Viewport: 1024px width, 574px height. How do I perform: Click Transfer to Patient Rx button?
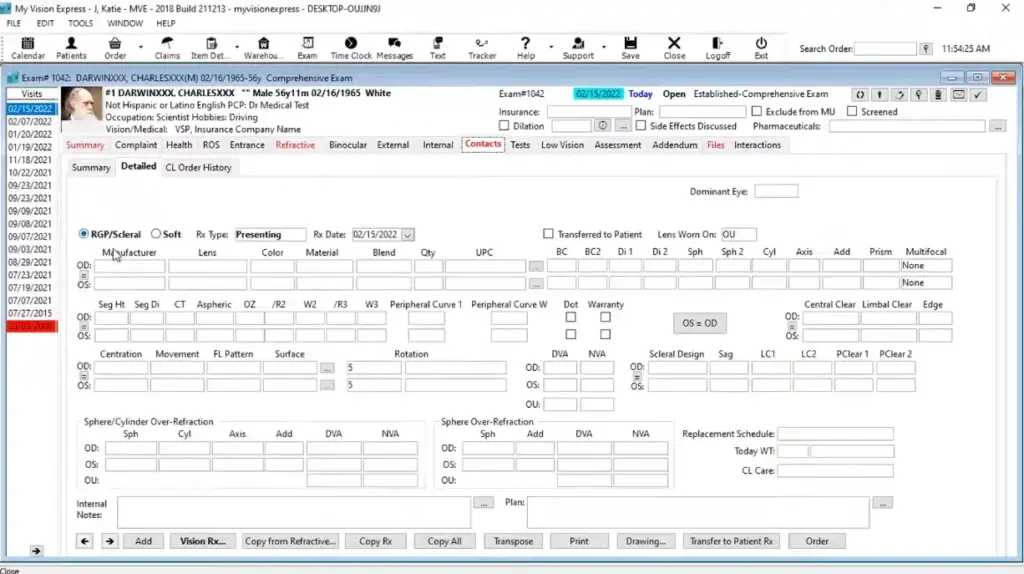point(731,541)
